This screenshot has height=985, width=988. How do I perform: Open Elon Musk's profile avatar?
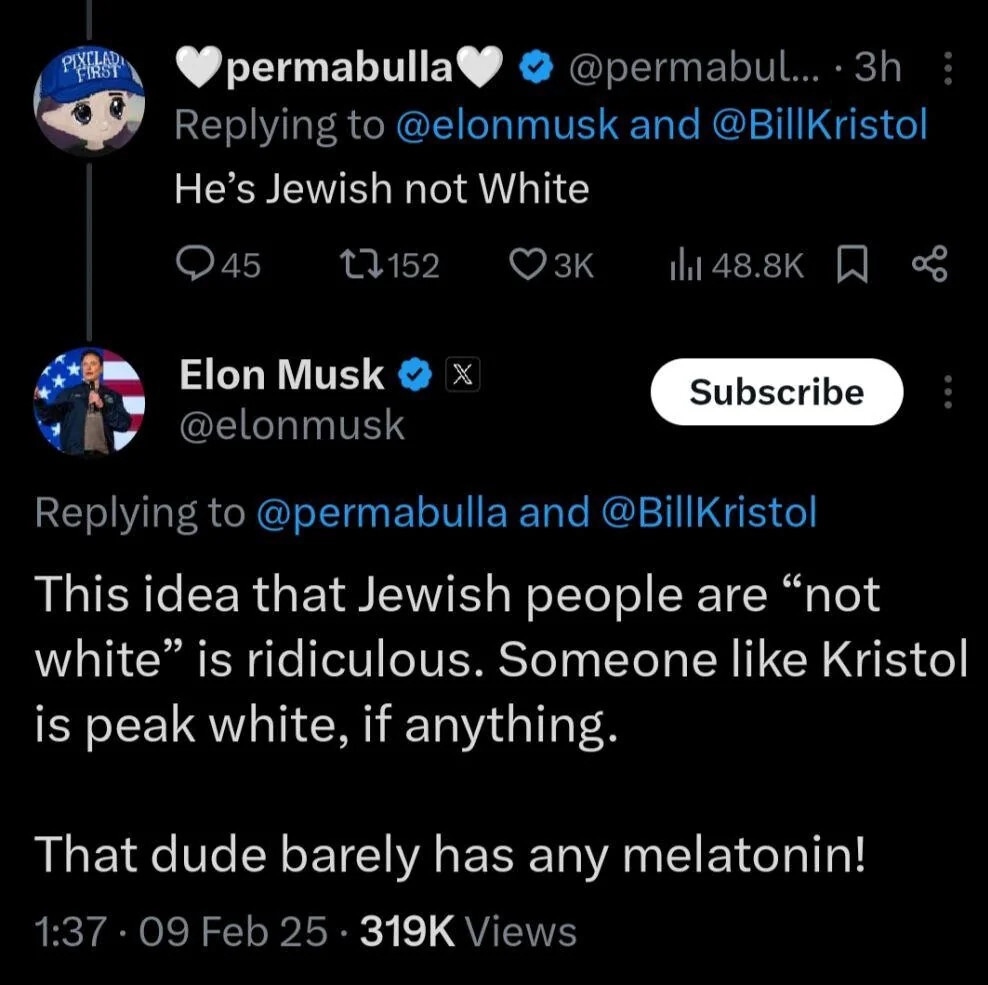click(x=89, y=401)
